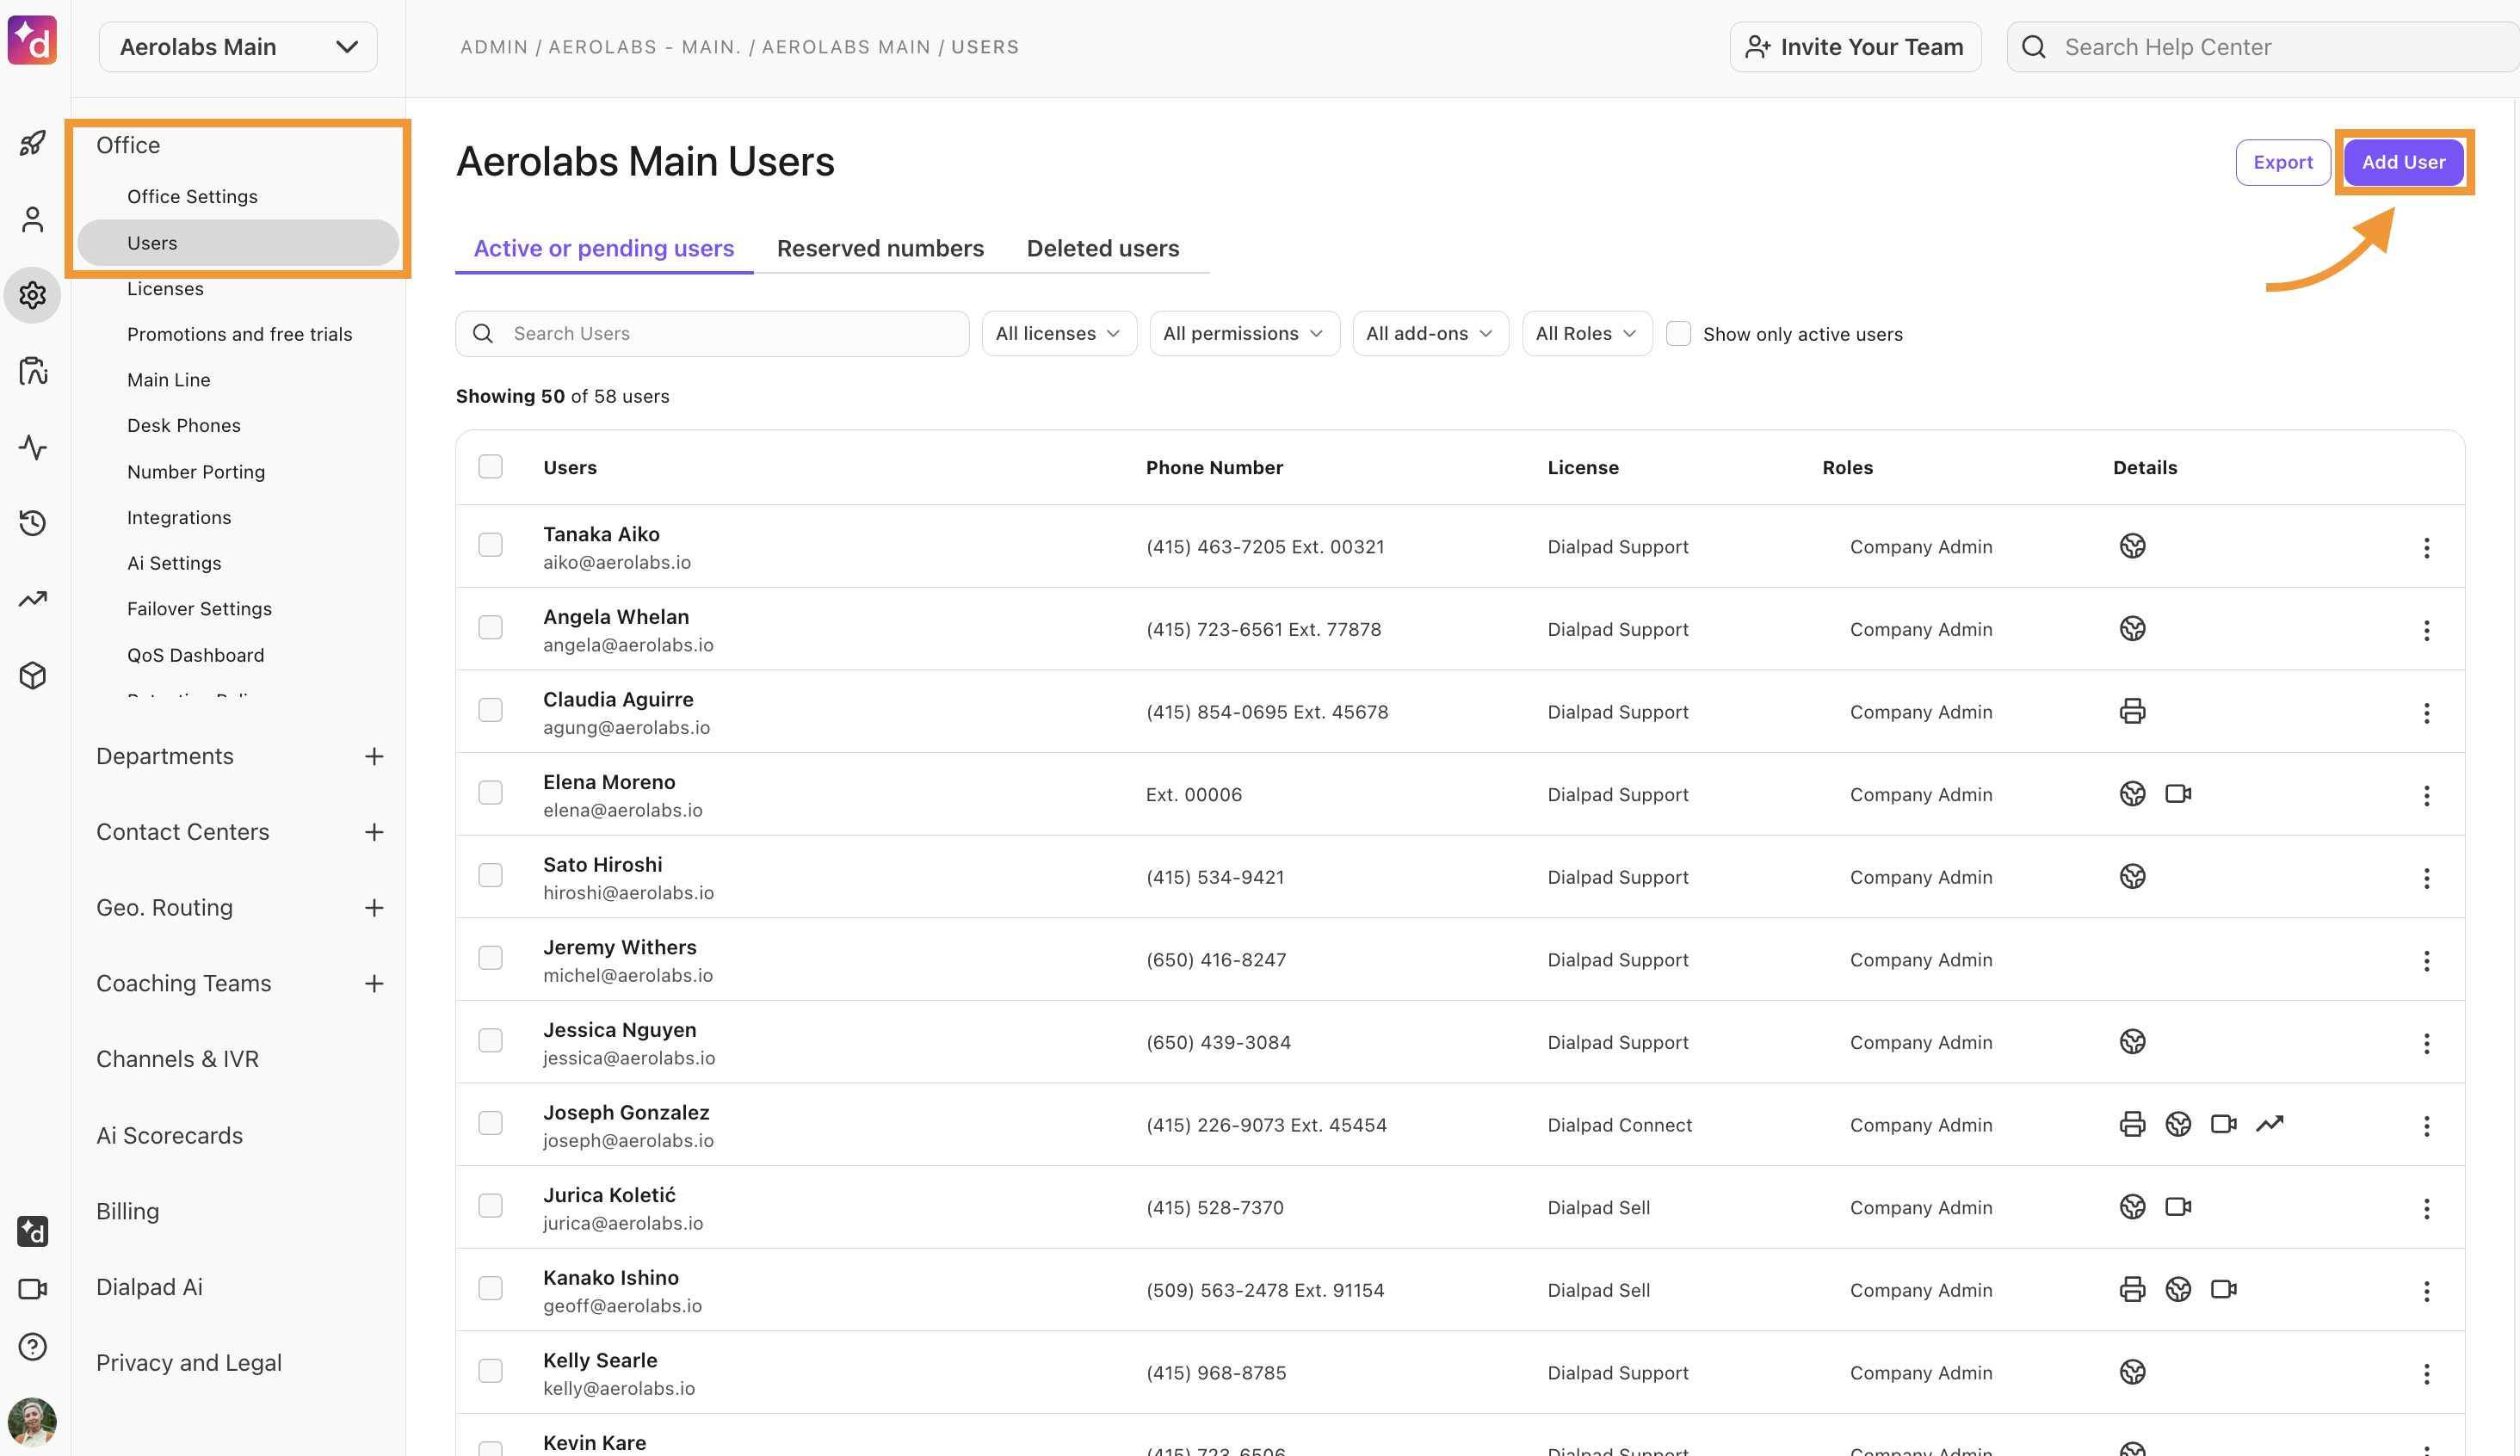Open the Dialpad Ai icon near bottom rail
2520x1456 pixels.
(33, 1231)
